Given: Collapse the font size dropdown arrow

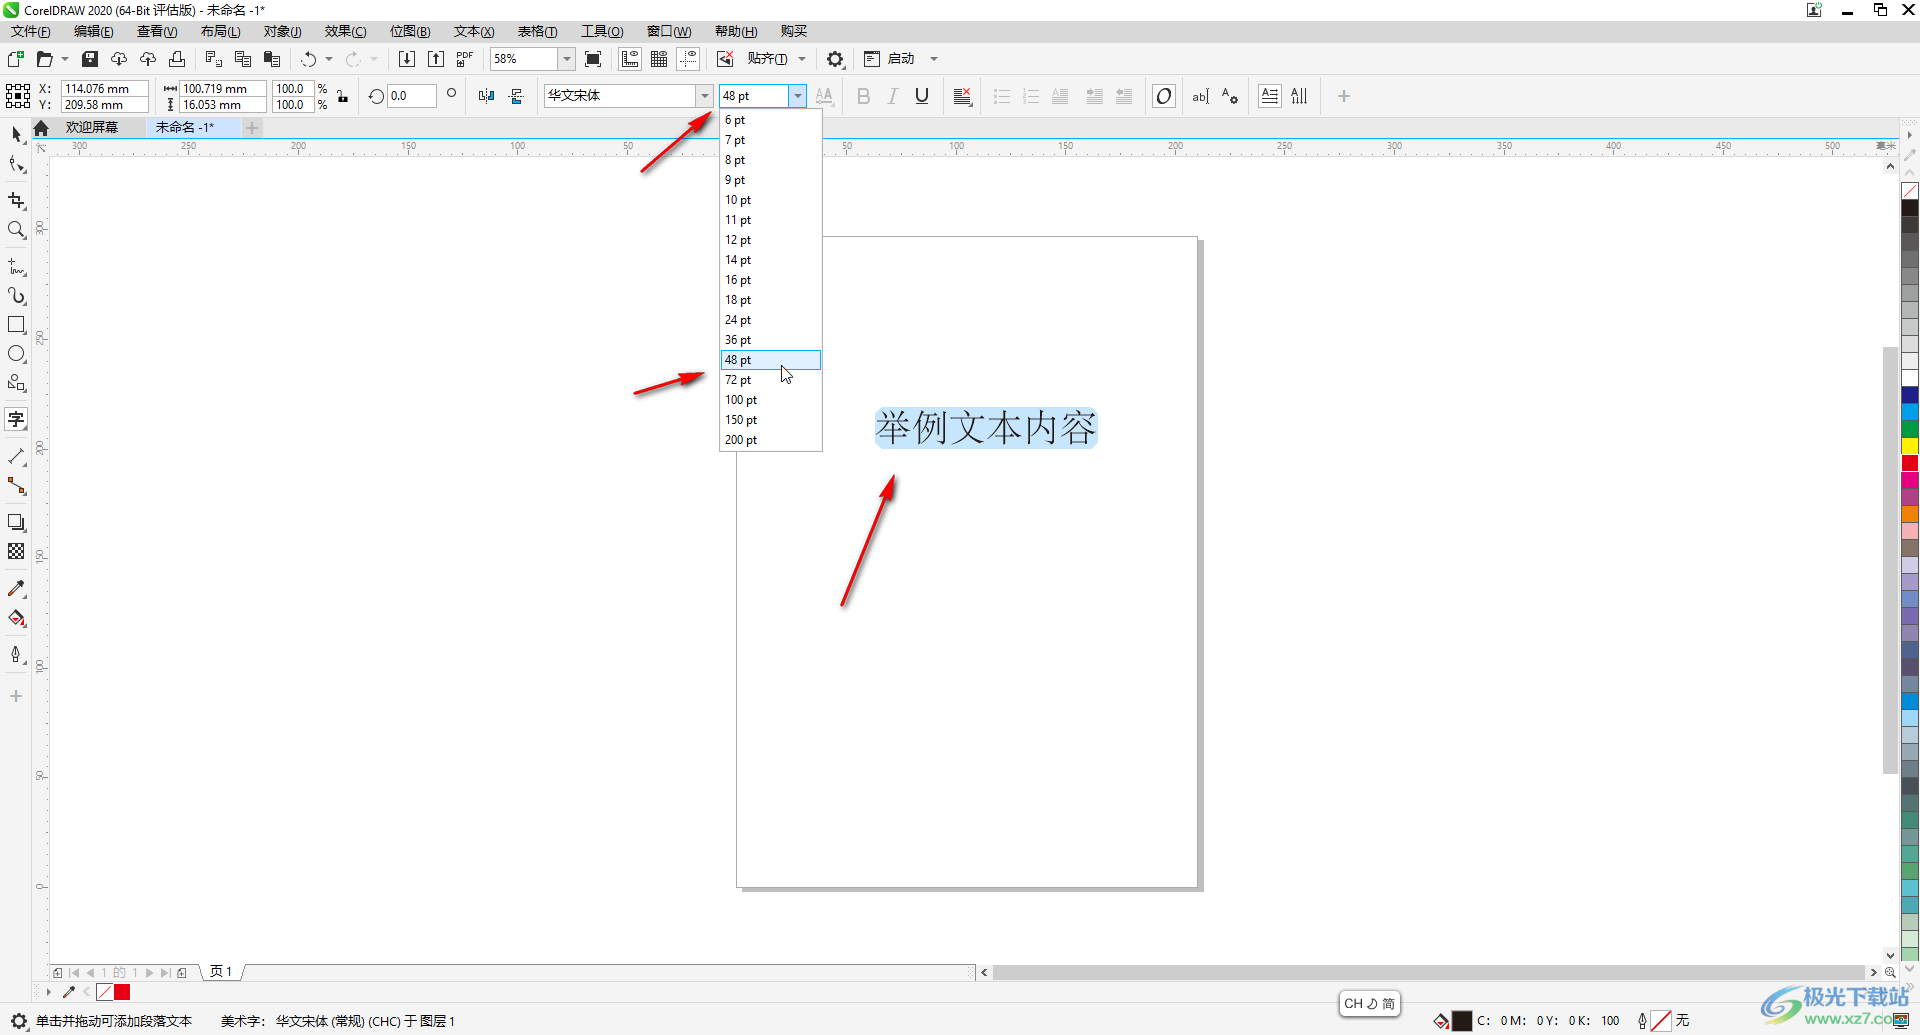Looking at the screenshot, I should point(797,96).
